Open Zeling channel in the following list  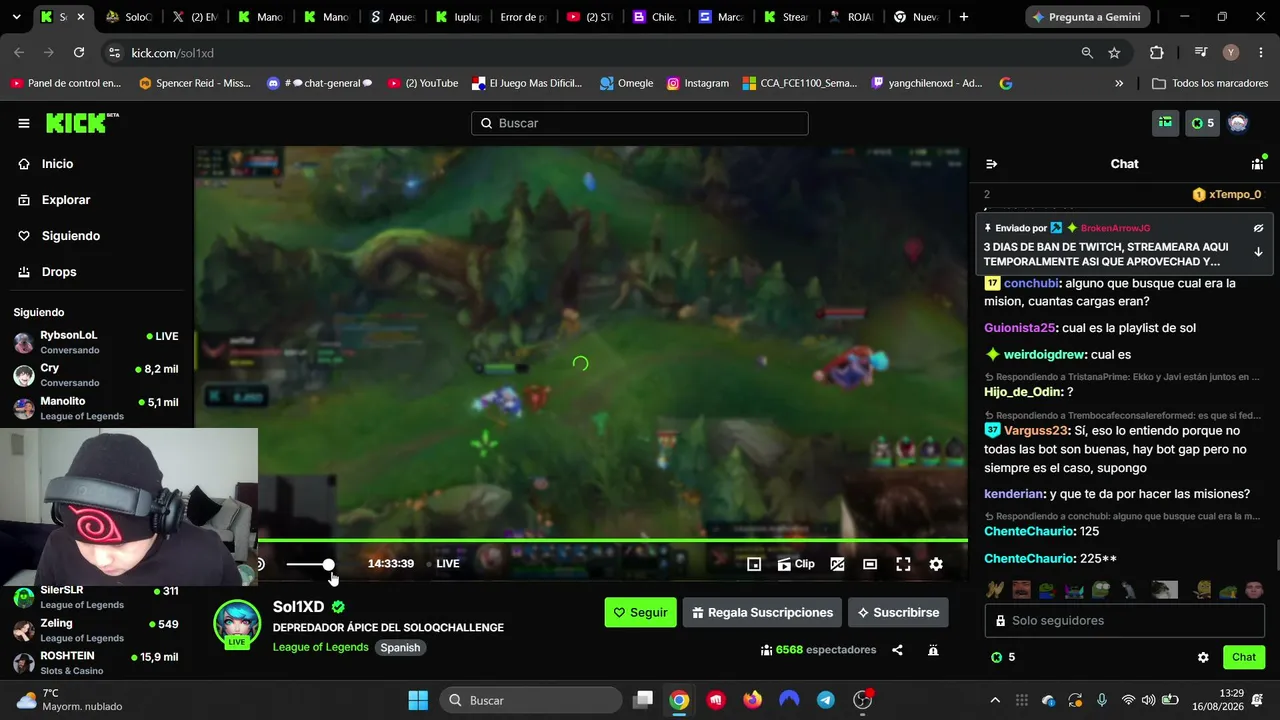point(96,630)
